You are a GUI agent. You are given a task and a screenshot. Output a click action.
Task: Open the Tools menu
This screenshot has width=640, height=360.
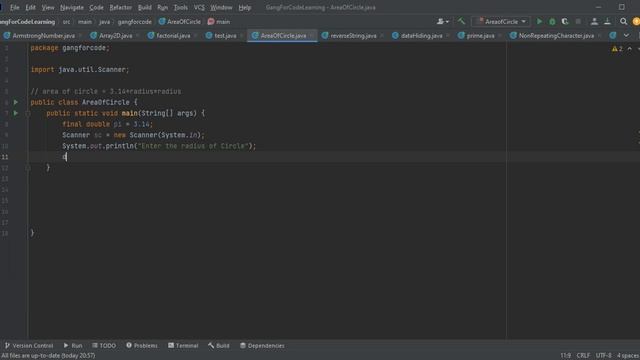tap(180, 7)
